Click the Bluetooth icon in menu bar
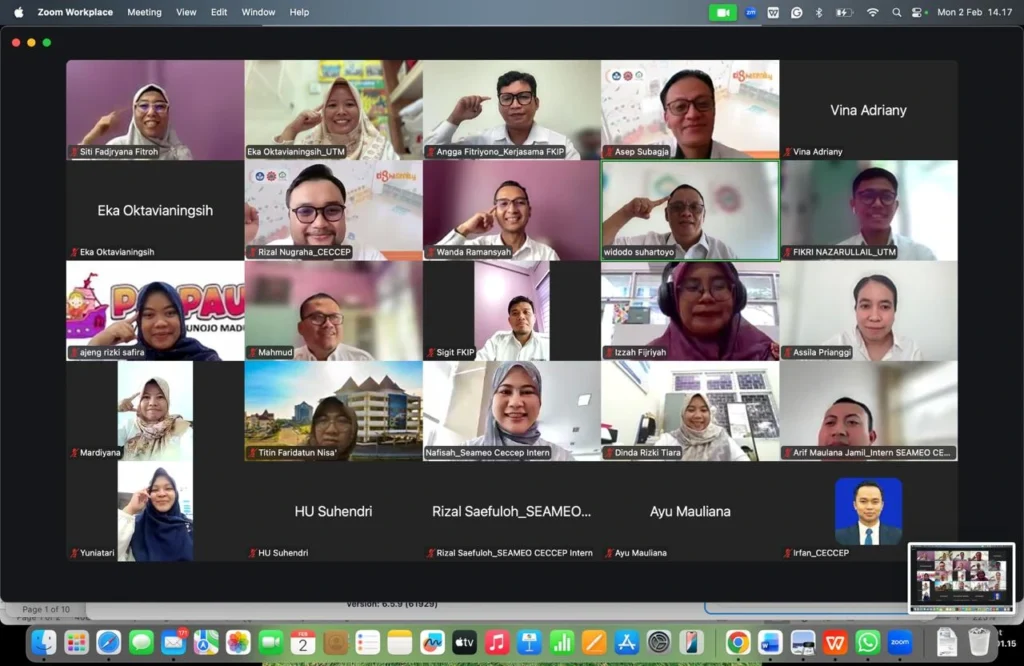The width and height of the screenshot is (1024, 666). click(x=819, y=12)
